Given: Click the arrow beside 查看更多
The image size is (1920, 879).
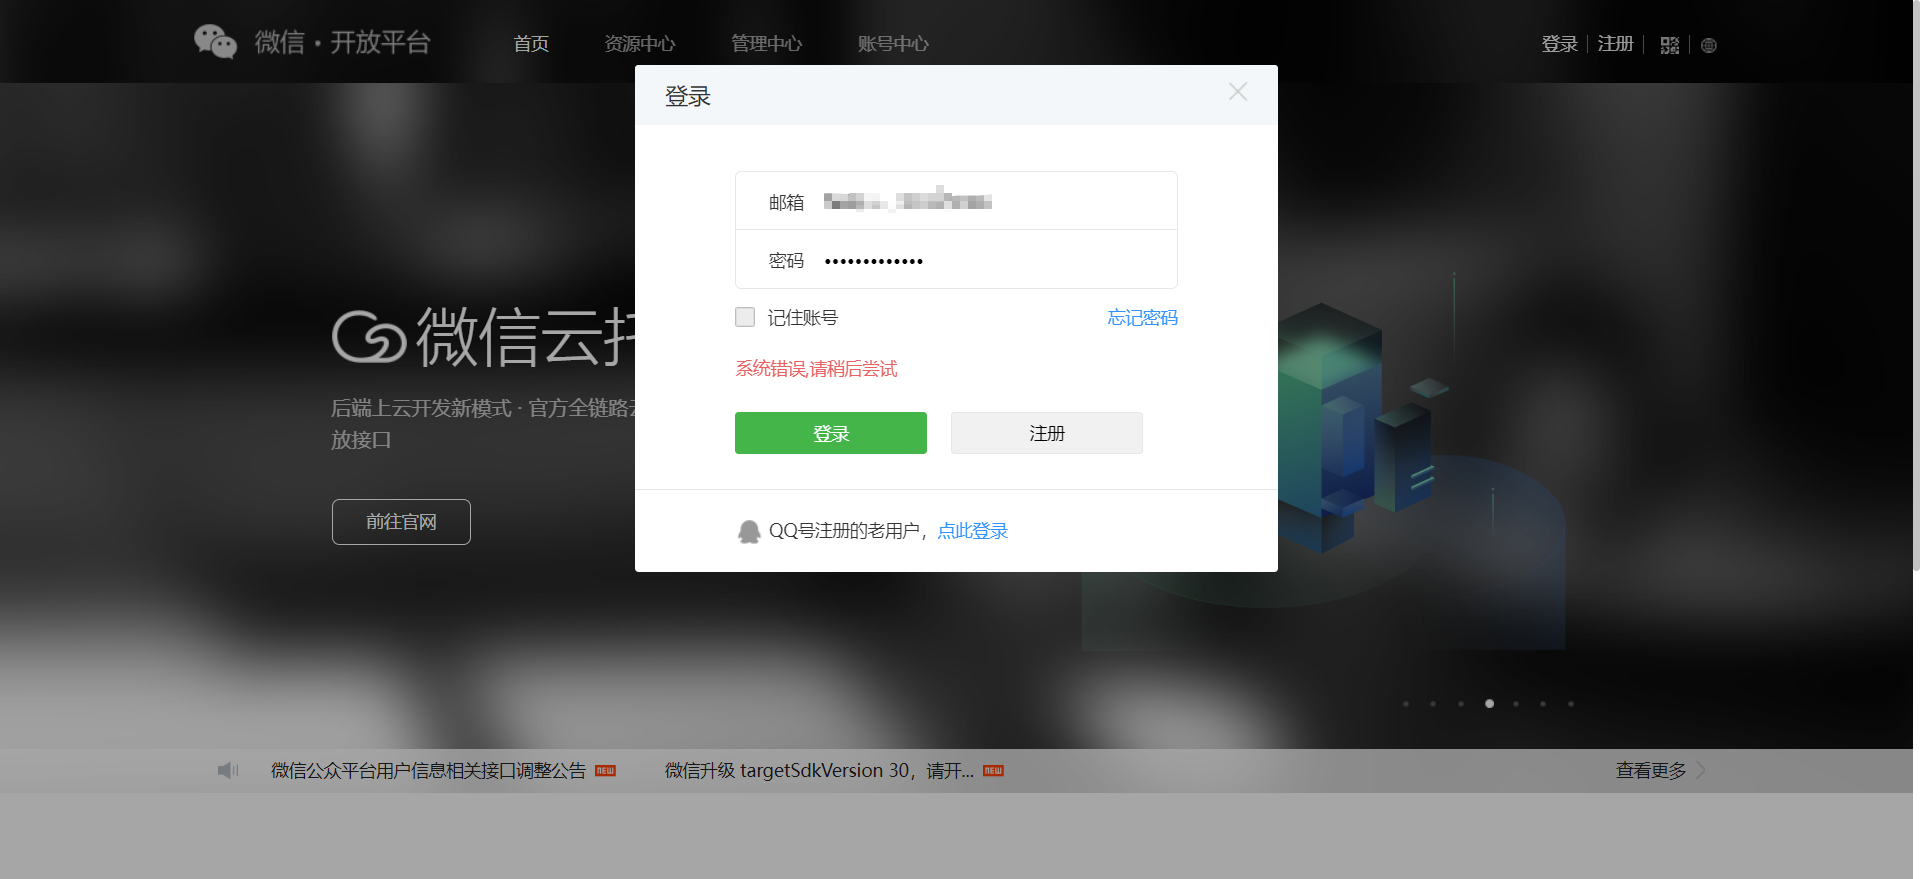Looking at the screenshot, I should (x=1701, y=770).
